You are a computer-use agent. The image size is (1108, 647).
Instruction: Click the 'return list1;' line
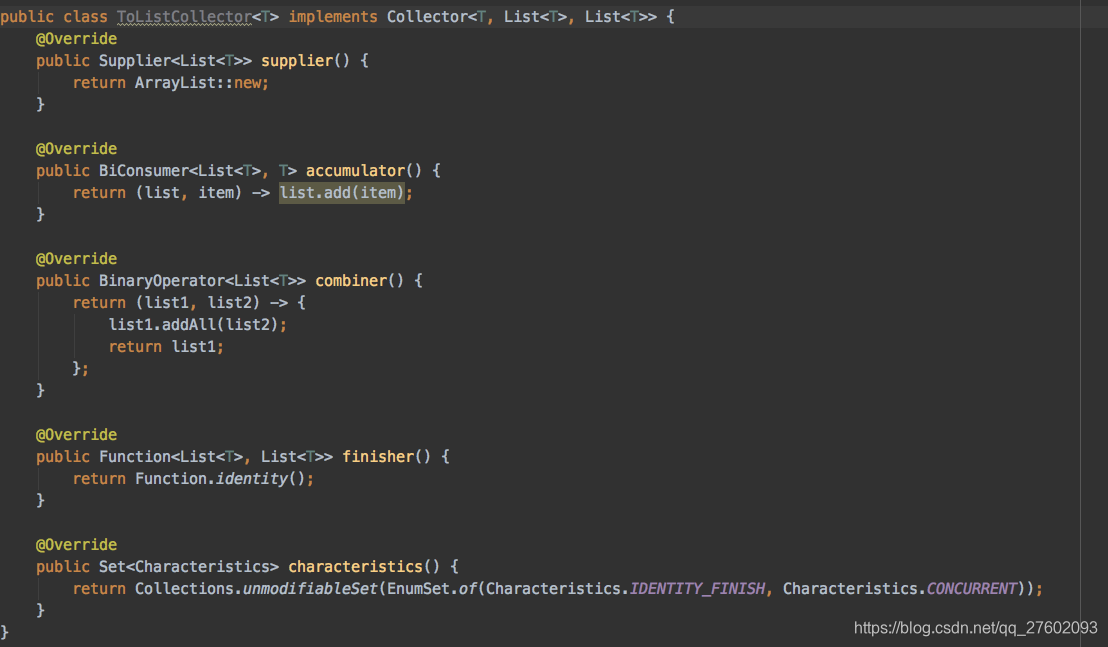tap(166, 346)
